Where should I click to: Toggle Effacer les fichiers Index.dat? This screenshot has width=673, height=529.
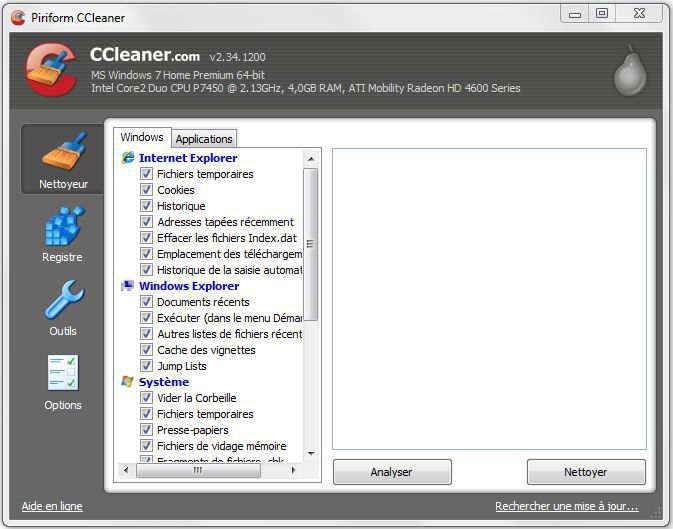coord(146,237)
